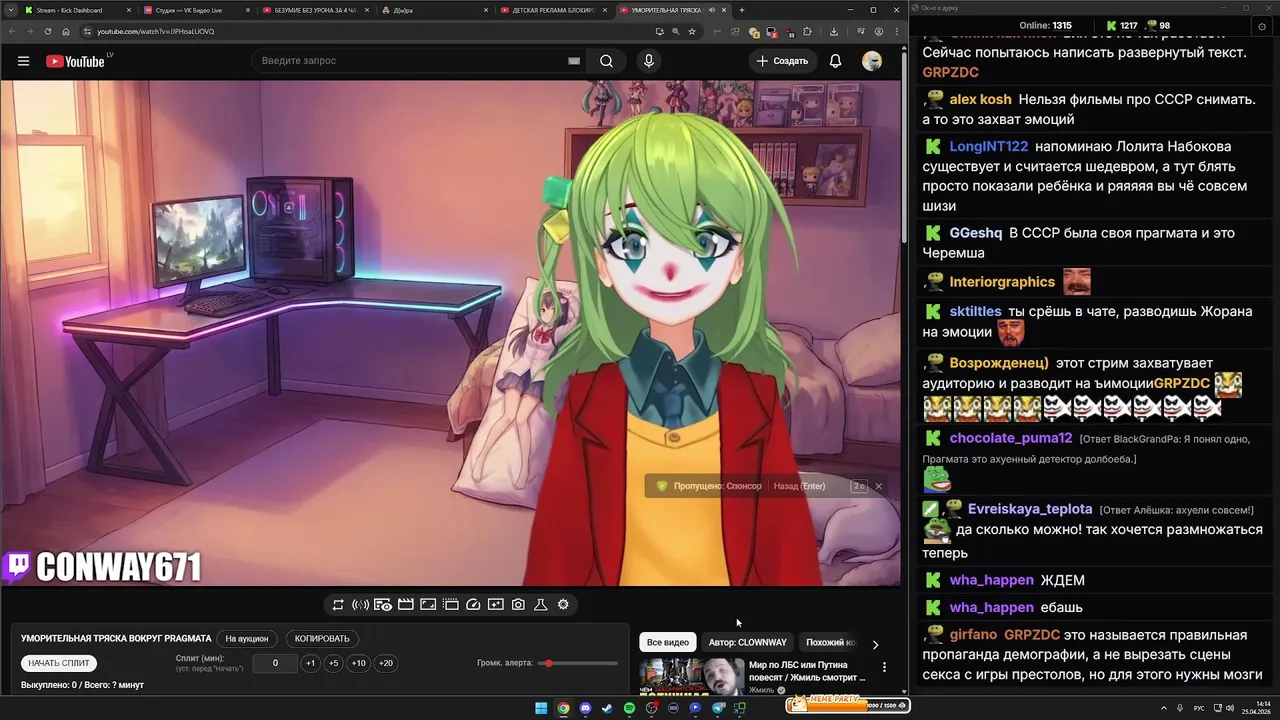Open the on-screen keyboard icon in the search box
Viewport: 1280px width, 720px height.
(x=574, y=61)
